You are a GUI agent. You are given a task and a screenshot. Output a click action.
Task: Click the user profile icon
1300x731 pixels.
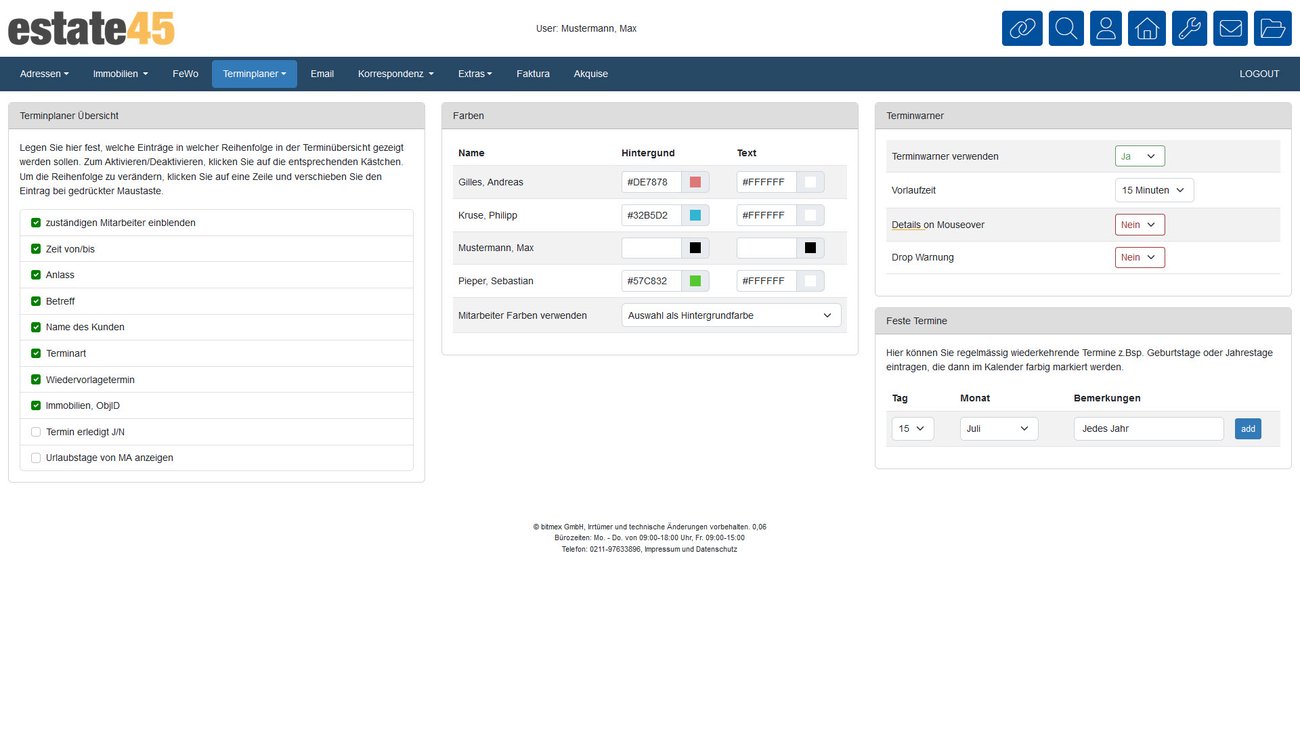point(1106,28)
